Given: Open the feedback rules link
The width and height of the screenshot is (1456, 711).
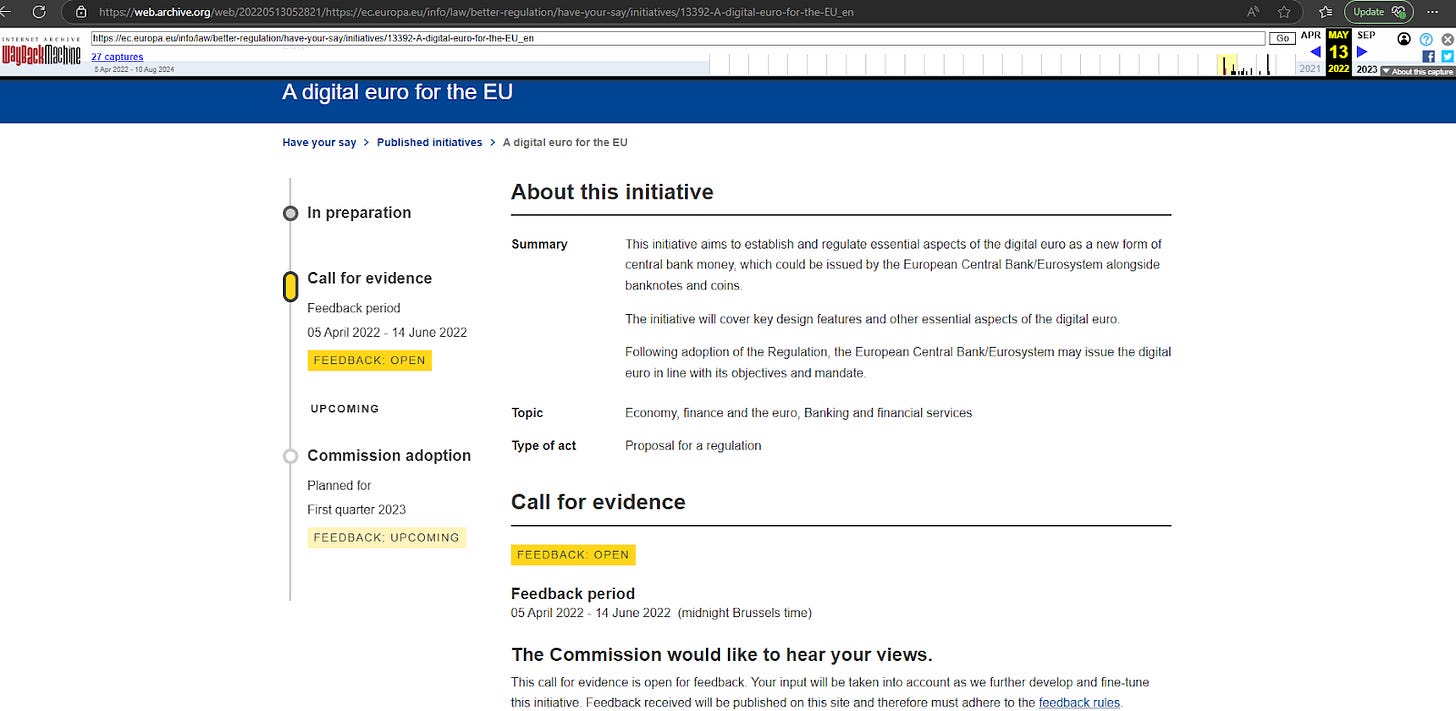Looking at the screenshot, I should (x=1079, y=702).
